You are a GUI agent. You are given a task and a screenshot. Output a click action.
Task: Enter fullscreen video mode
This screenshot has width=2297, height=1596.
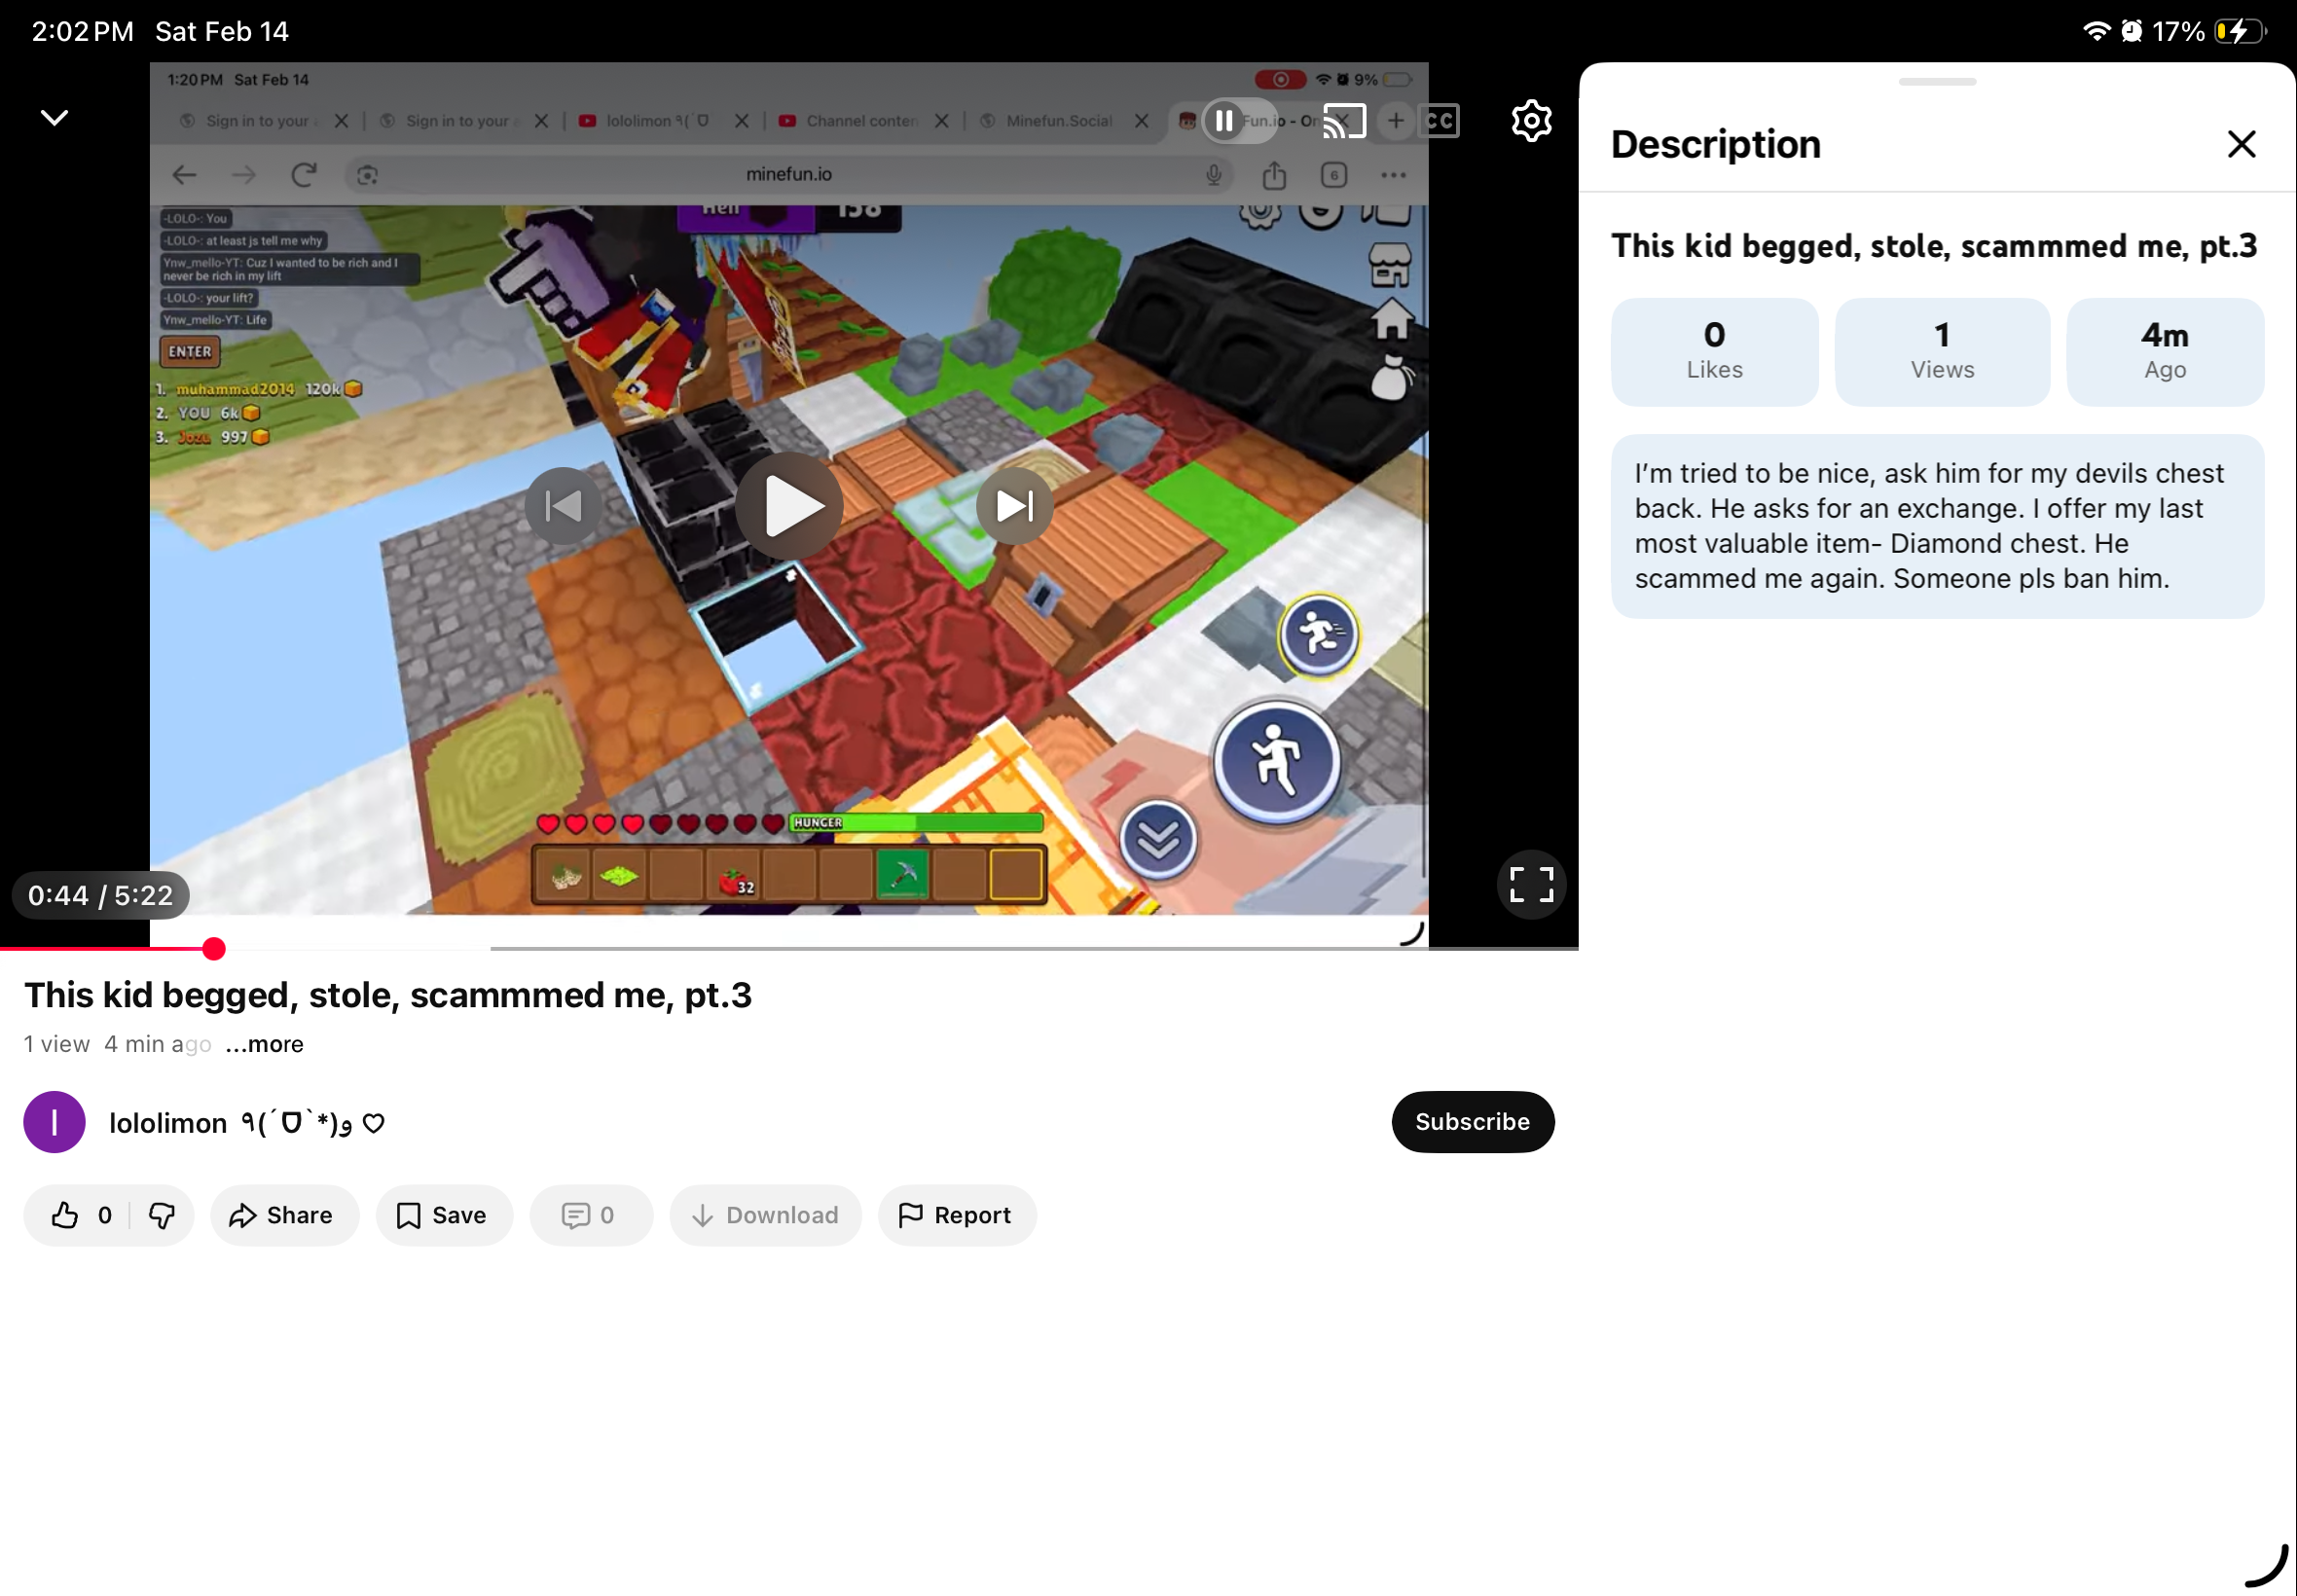click(x=1530, y=885)
